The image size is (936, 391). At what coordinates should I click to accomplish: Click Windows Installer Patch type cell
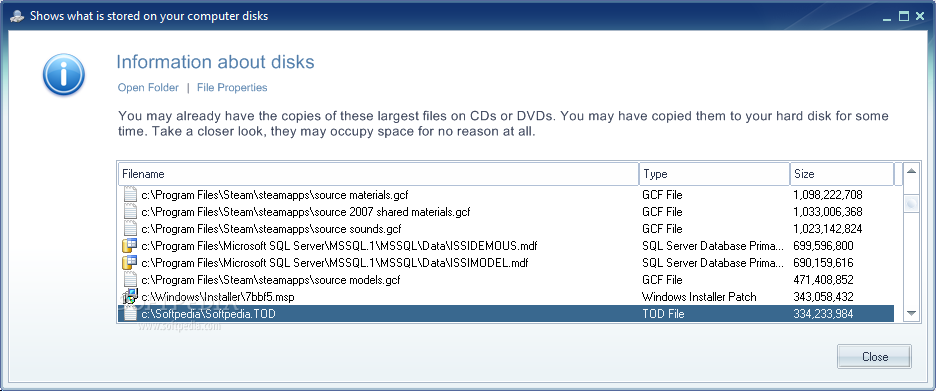(699, 297)
